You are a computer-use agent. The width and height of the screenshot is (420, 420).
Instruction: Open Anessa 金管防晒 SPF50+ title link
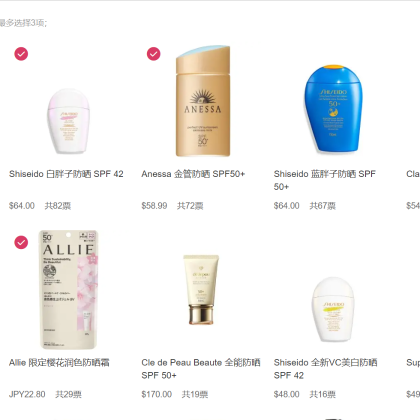[193, 174]
